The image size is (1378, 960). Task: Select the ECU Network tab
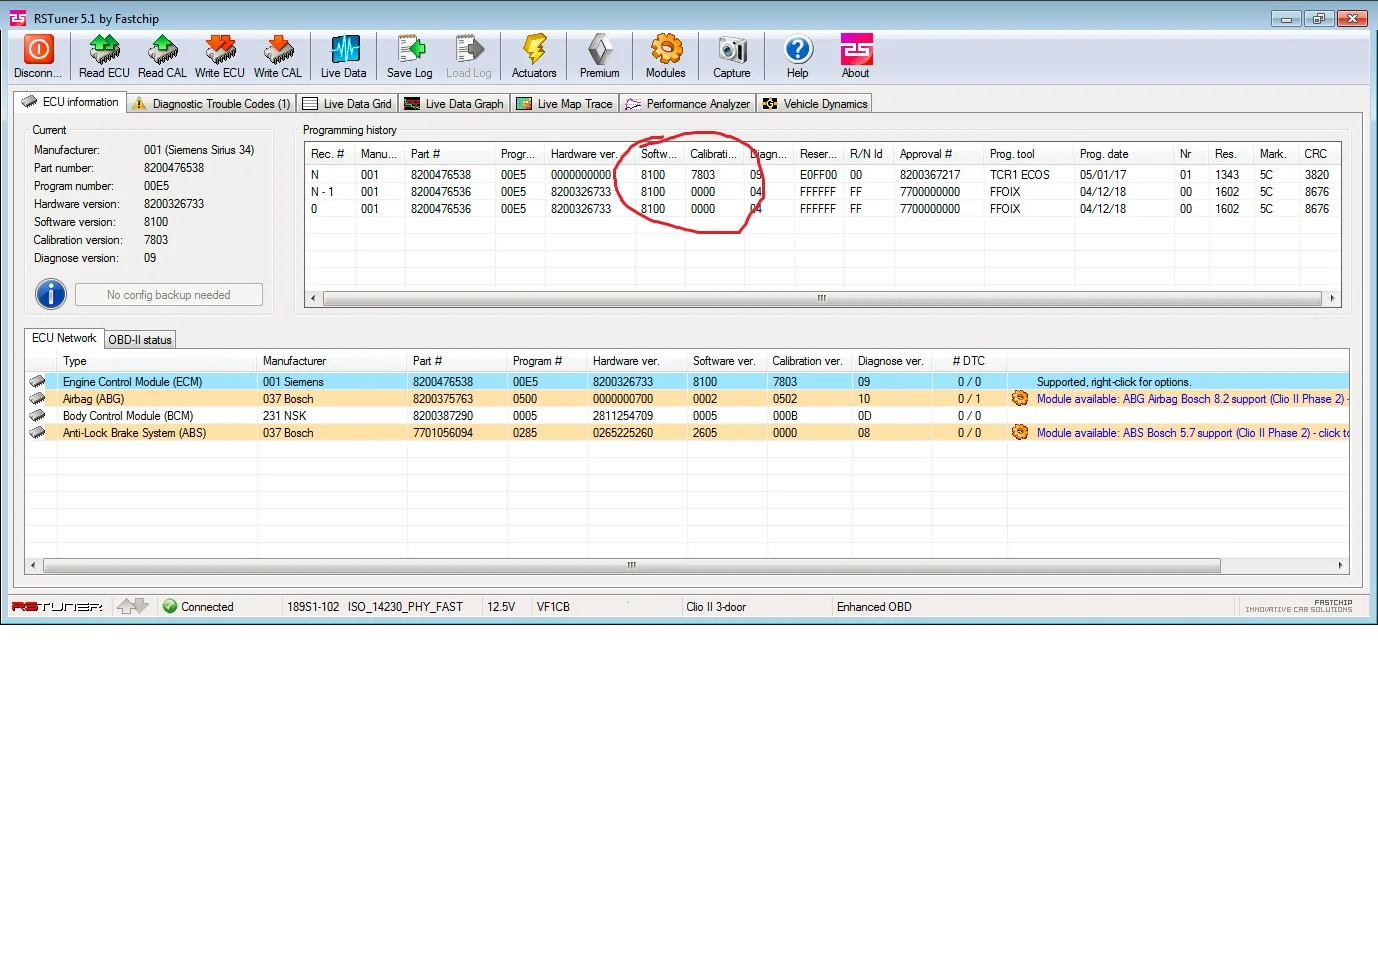(x=64, y=338)
